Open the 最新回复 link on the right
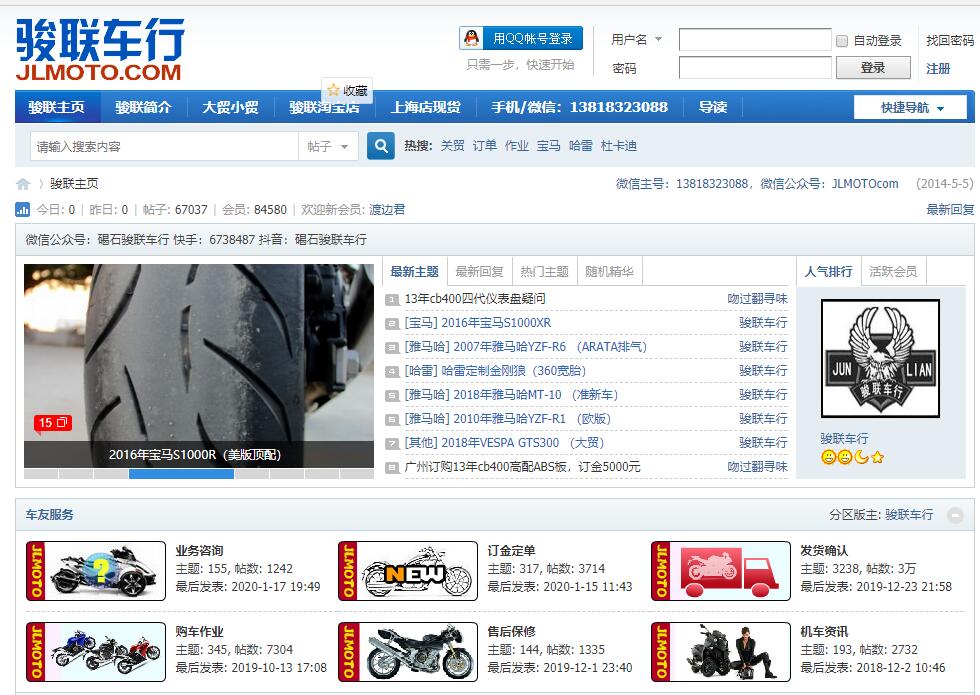This screenshot has width=980, height=695. point(950,209)
